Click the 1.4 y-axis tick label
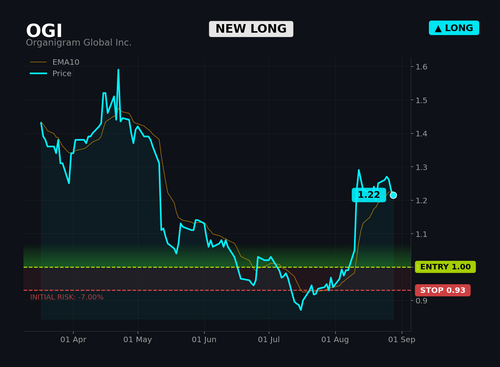 pyautogui.click(x=421, y=134)
